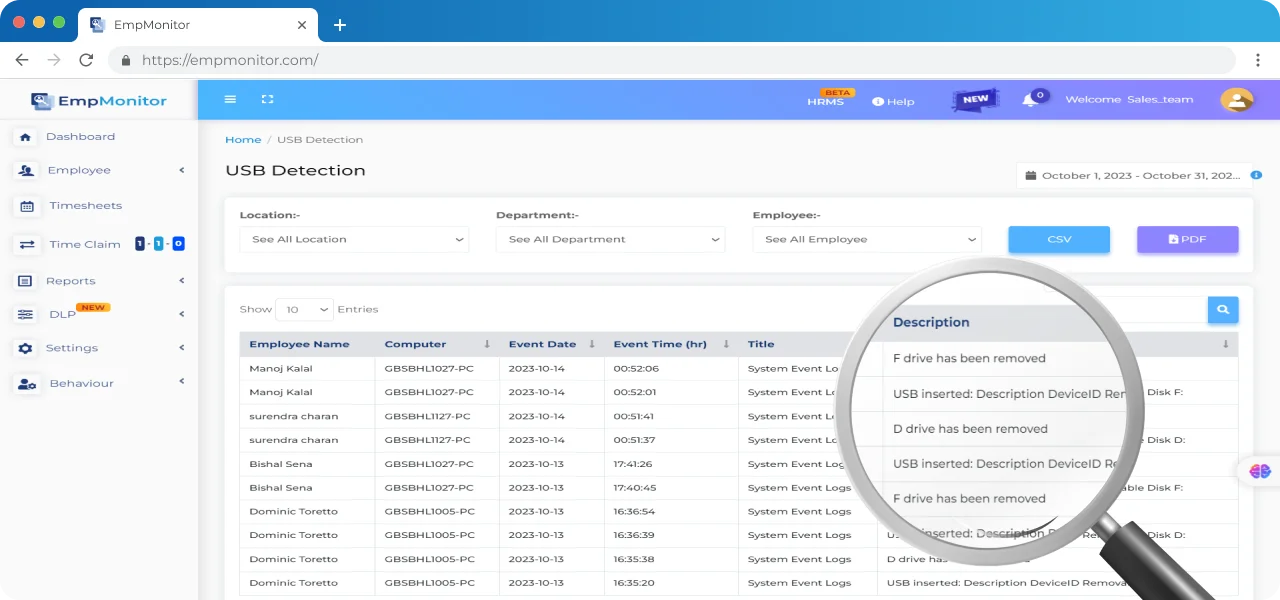The image size is (1280, 600).
Task: Toggle fullscreen via the expand icon
Action: 267,99
